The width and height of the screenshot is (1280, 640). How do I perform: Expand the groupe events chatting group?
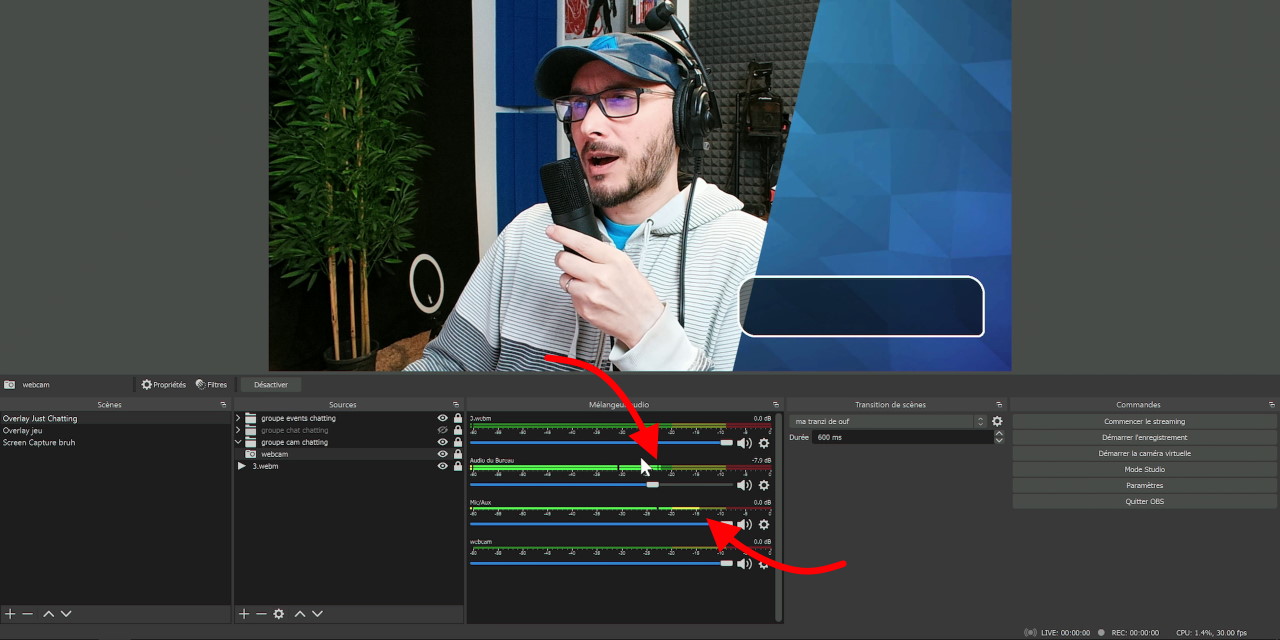(x=238, y=418)
